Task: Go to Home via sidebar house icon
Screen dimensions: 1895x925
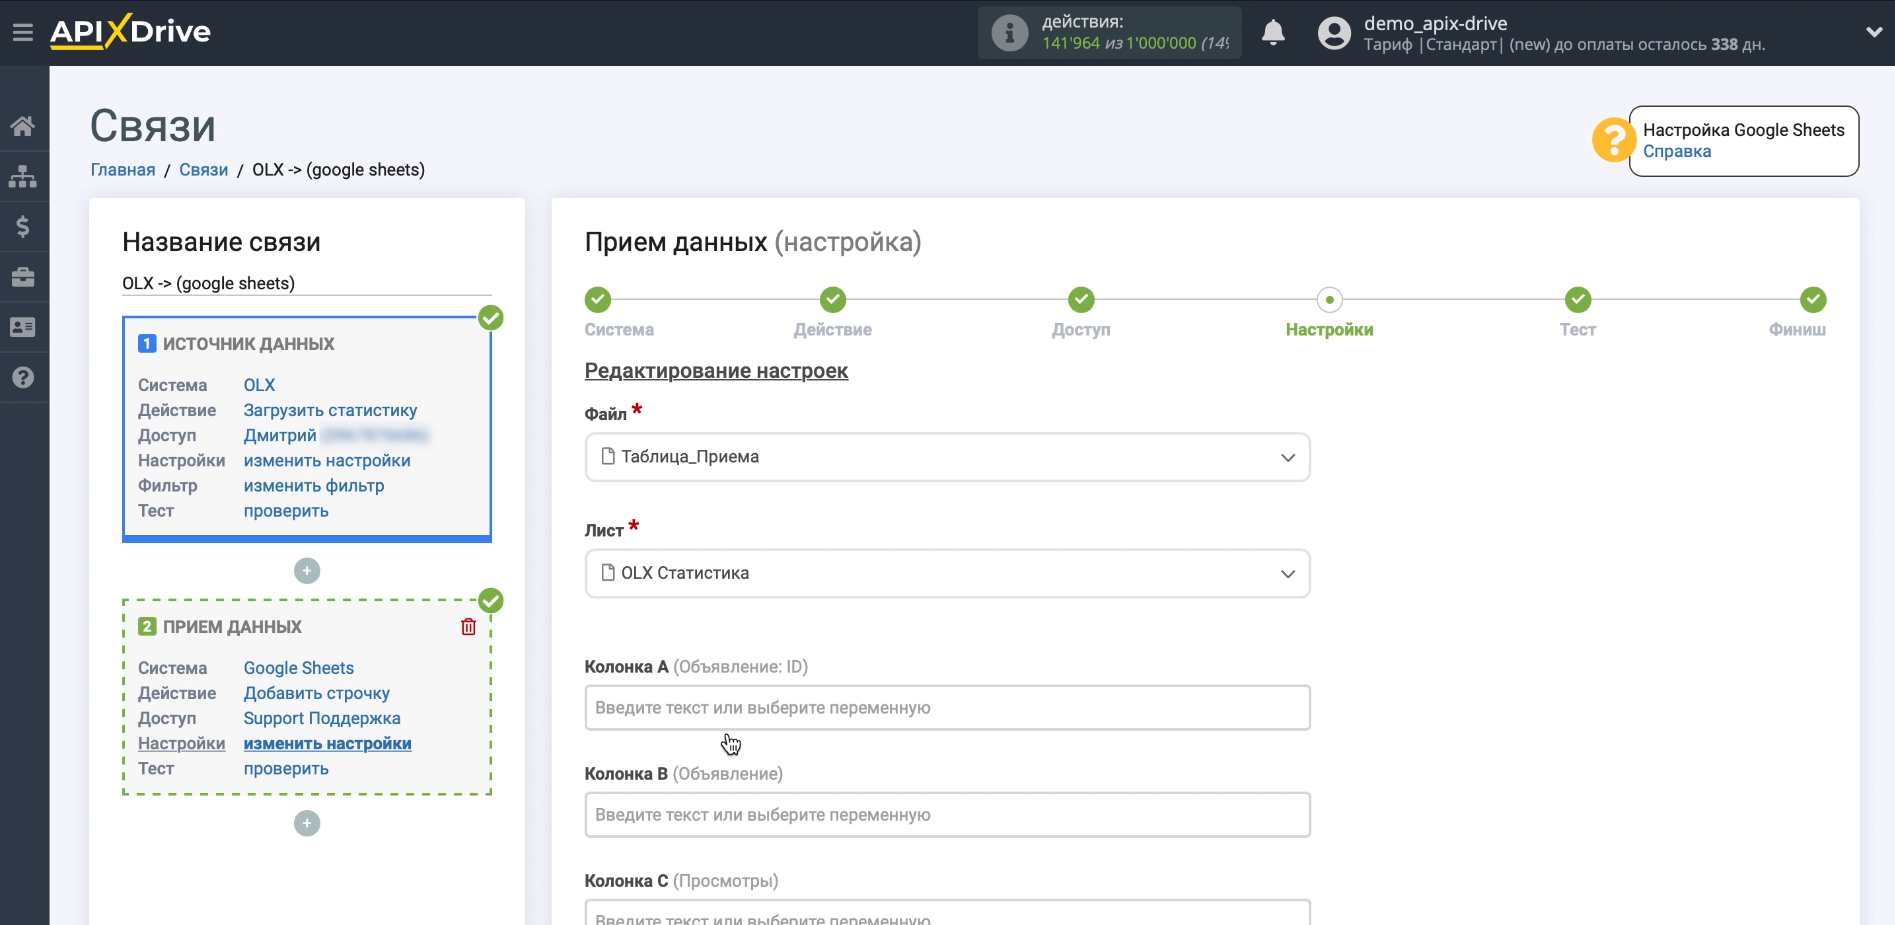Action: point(23,126)
